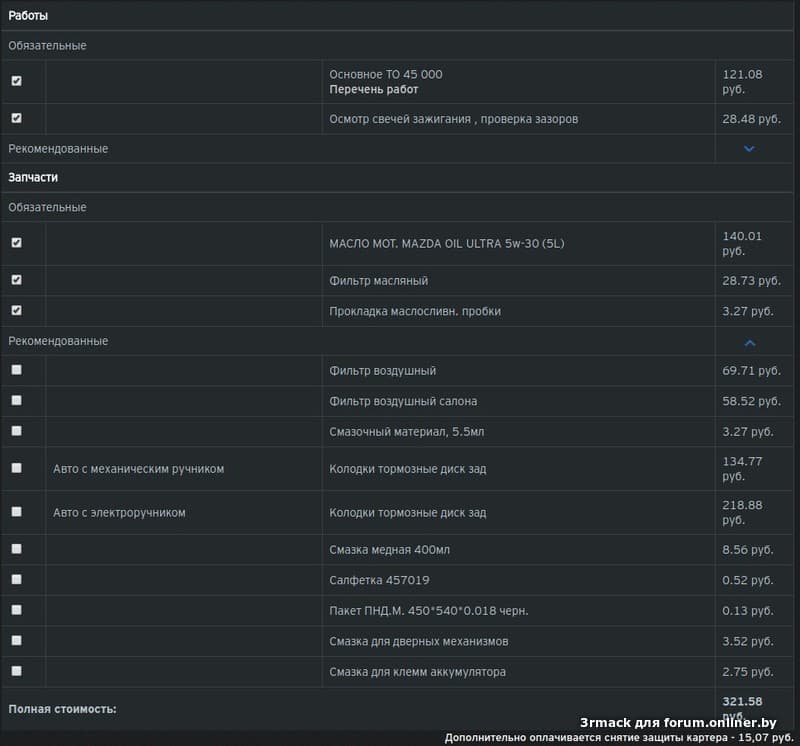Collapse recommended parts with up chevron

click(x=750, y=342)
